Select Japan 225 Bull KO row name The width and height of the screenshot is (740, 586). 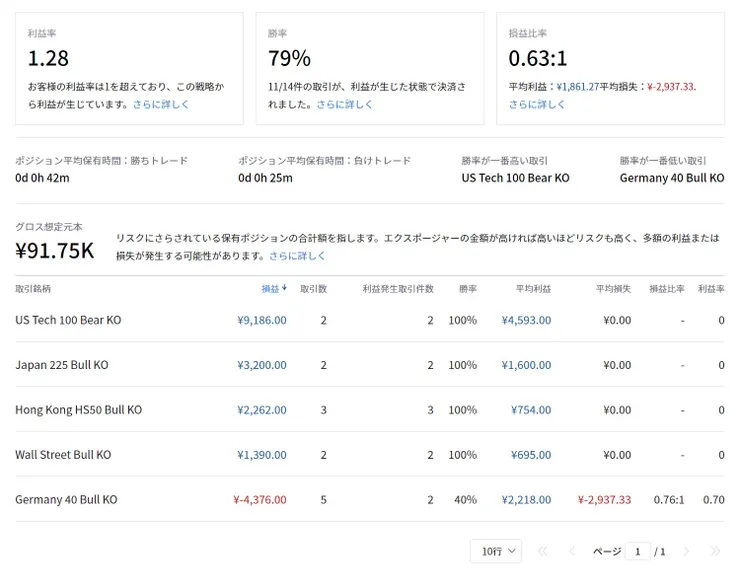pos(62,365)
